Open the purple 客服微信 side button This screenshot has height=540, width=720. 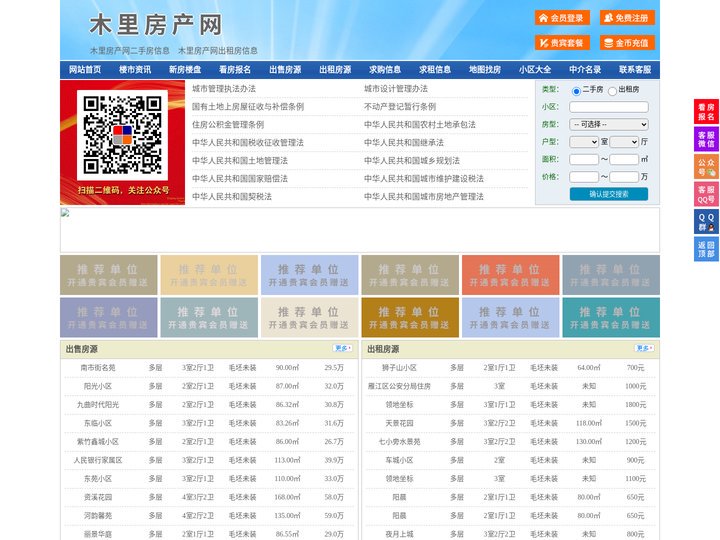coord(706,139)
